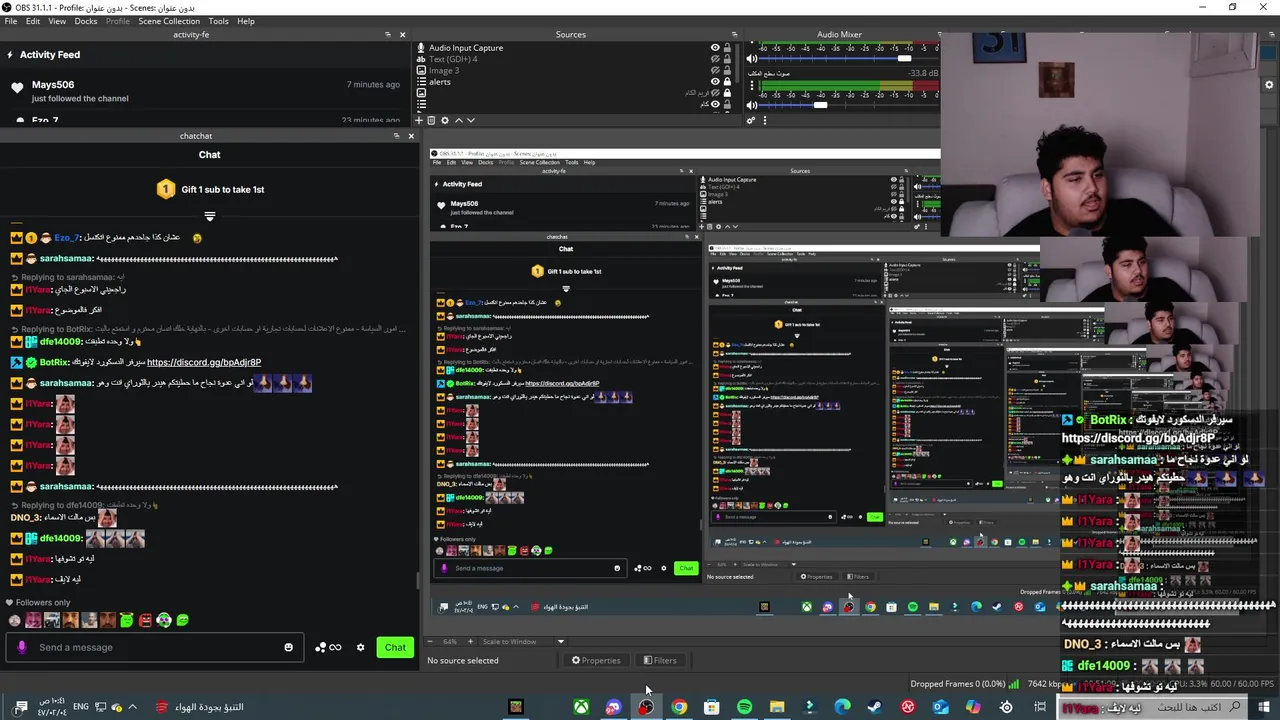Image resolution: width=1280 pixels, height=720 pixels.
Task: Open Microsoft Edge from the taskbar
Action: point(842,707)
